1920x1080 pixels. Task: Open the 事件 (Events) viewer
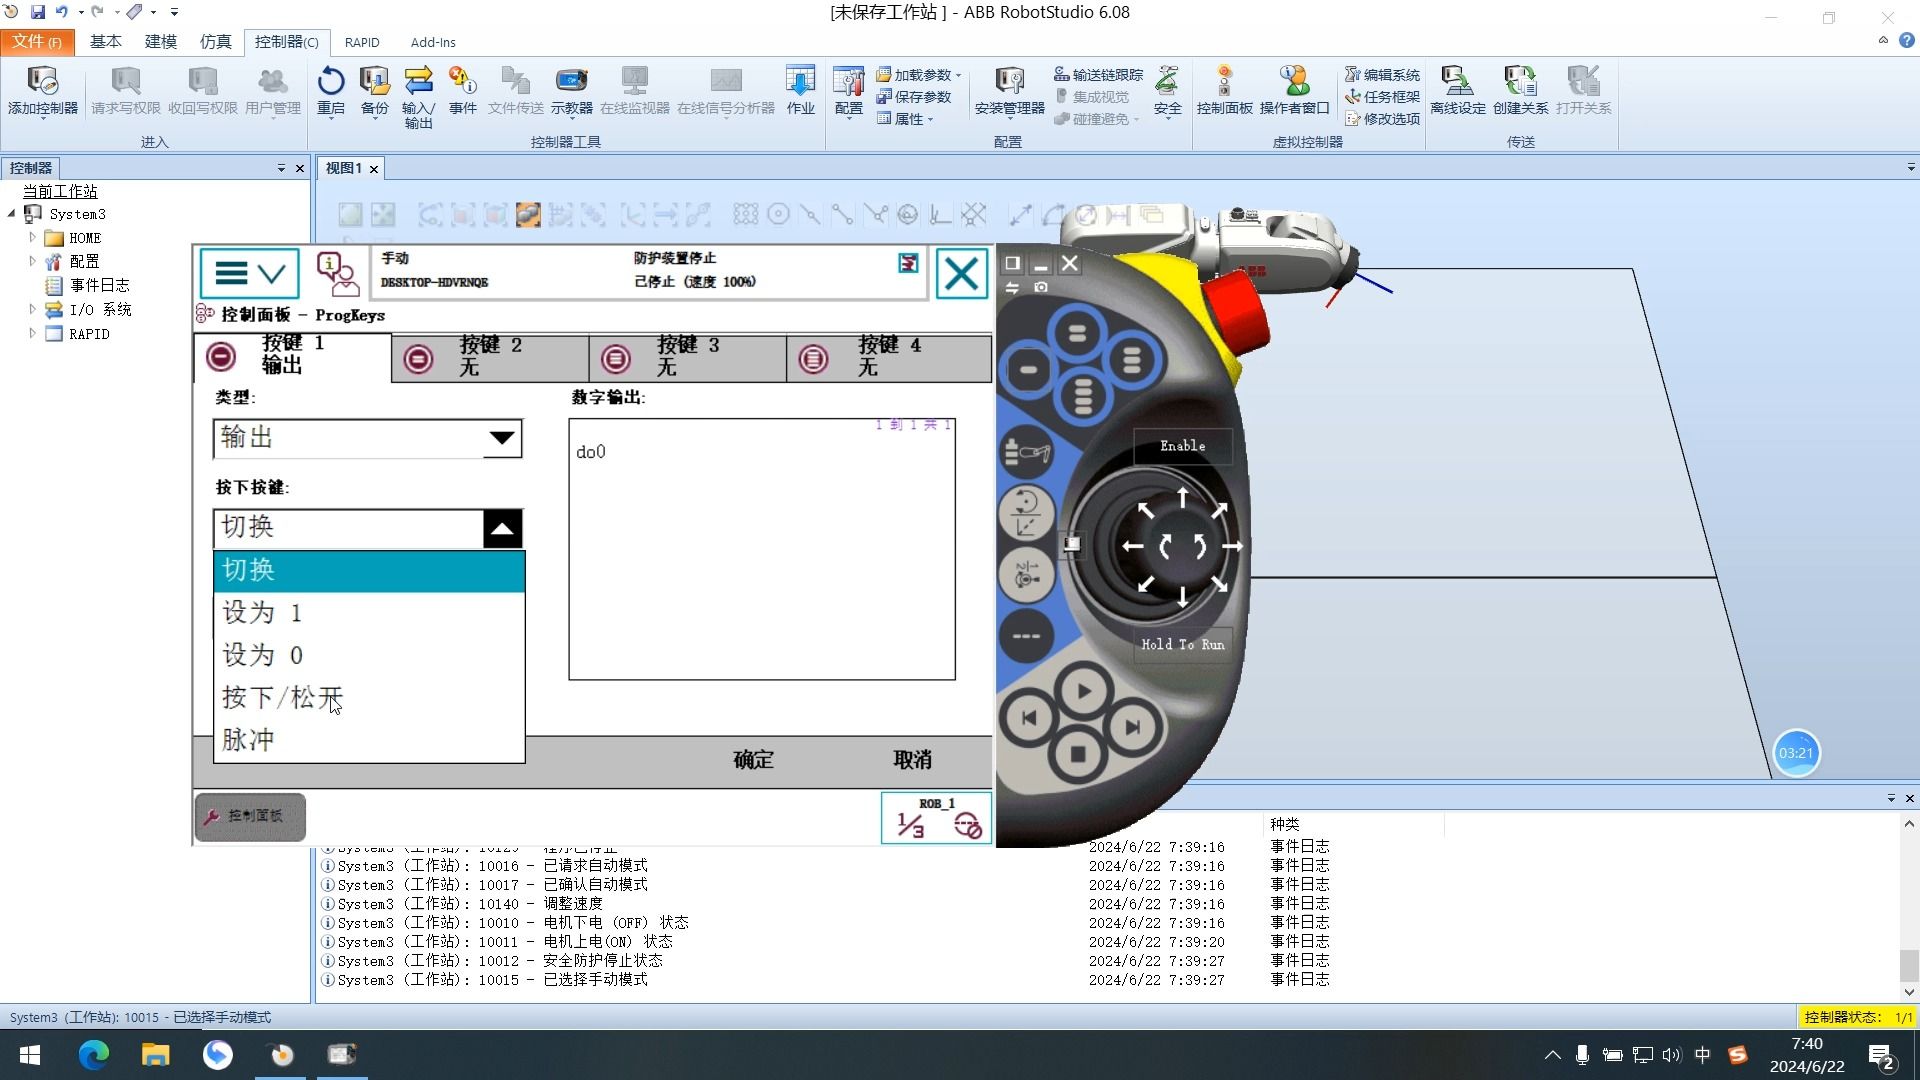(462, 90)
